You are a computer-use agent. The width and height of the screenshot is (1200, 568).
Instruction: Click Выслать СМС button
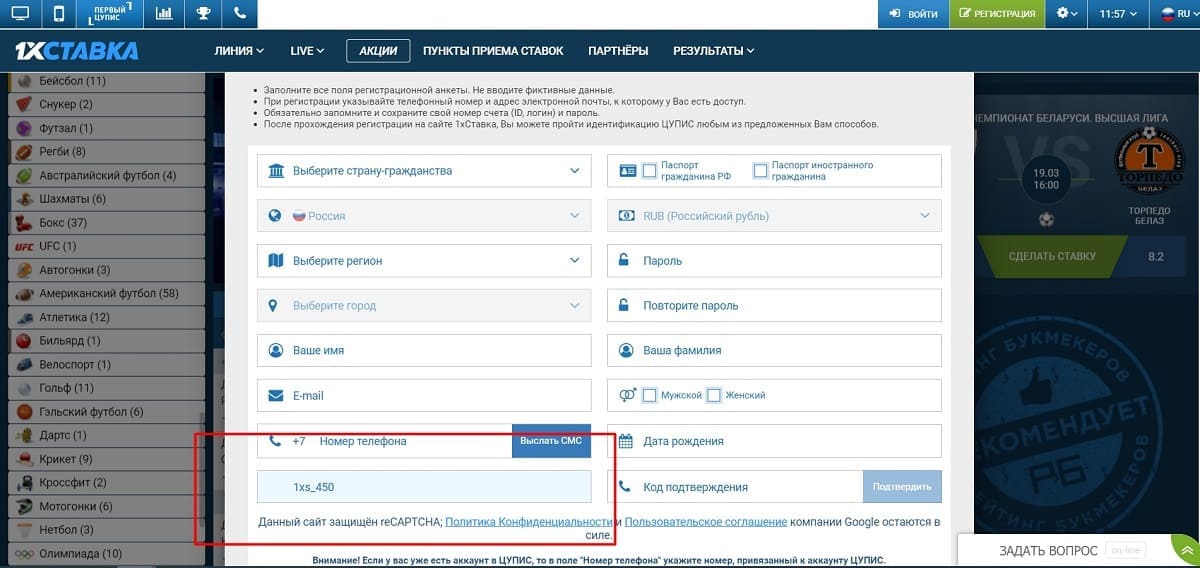(x=551, y=441)
